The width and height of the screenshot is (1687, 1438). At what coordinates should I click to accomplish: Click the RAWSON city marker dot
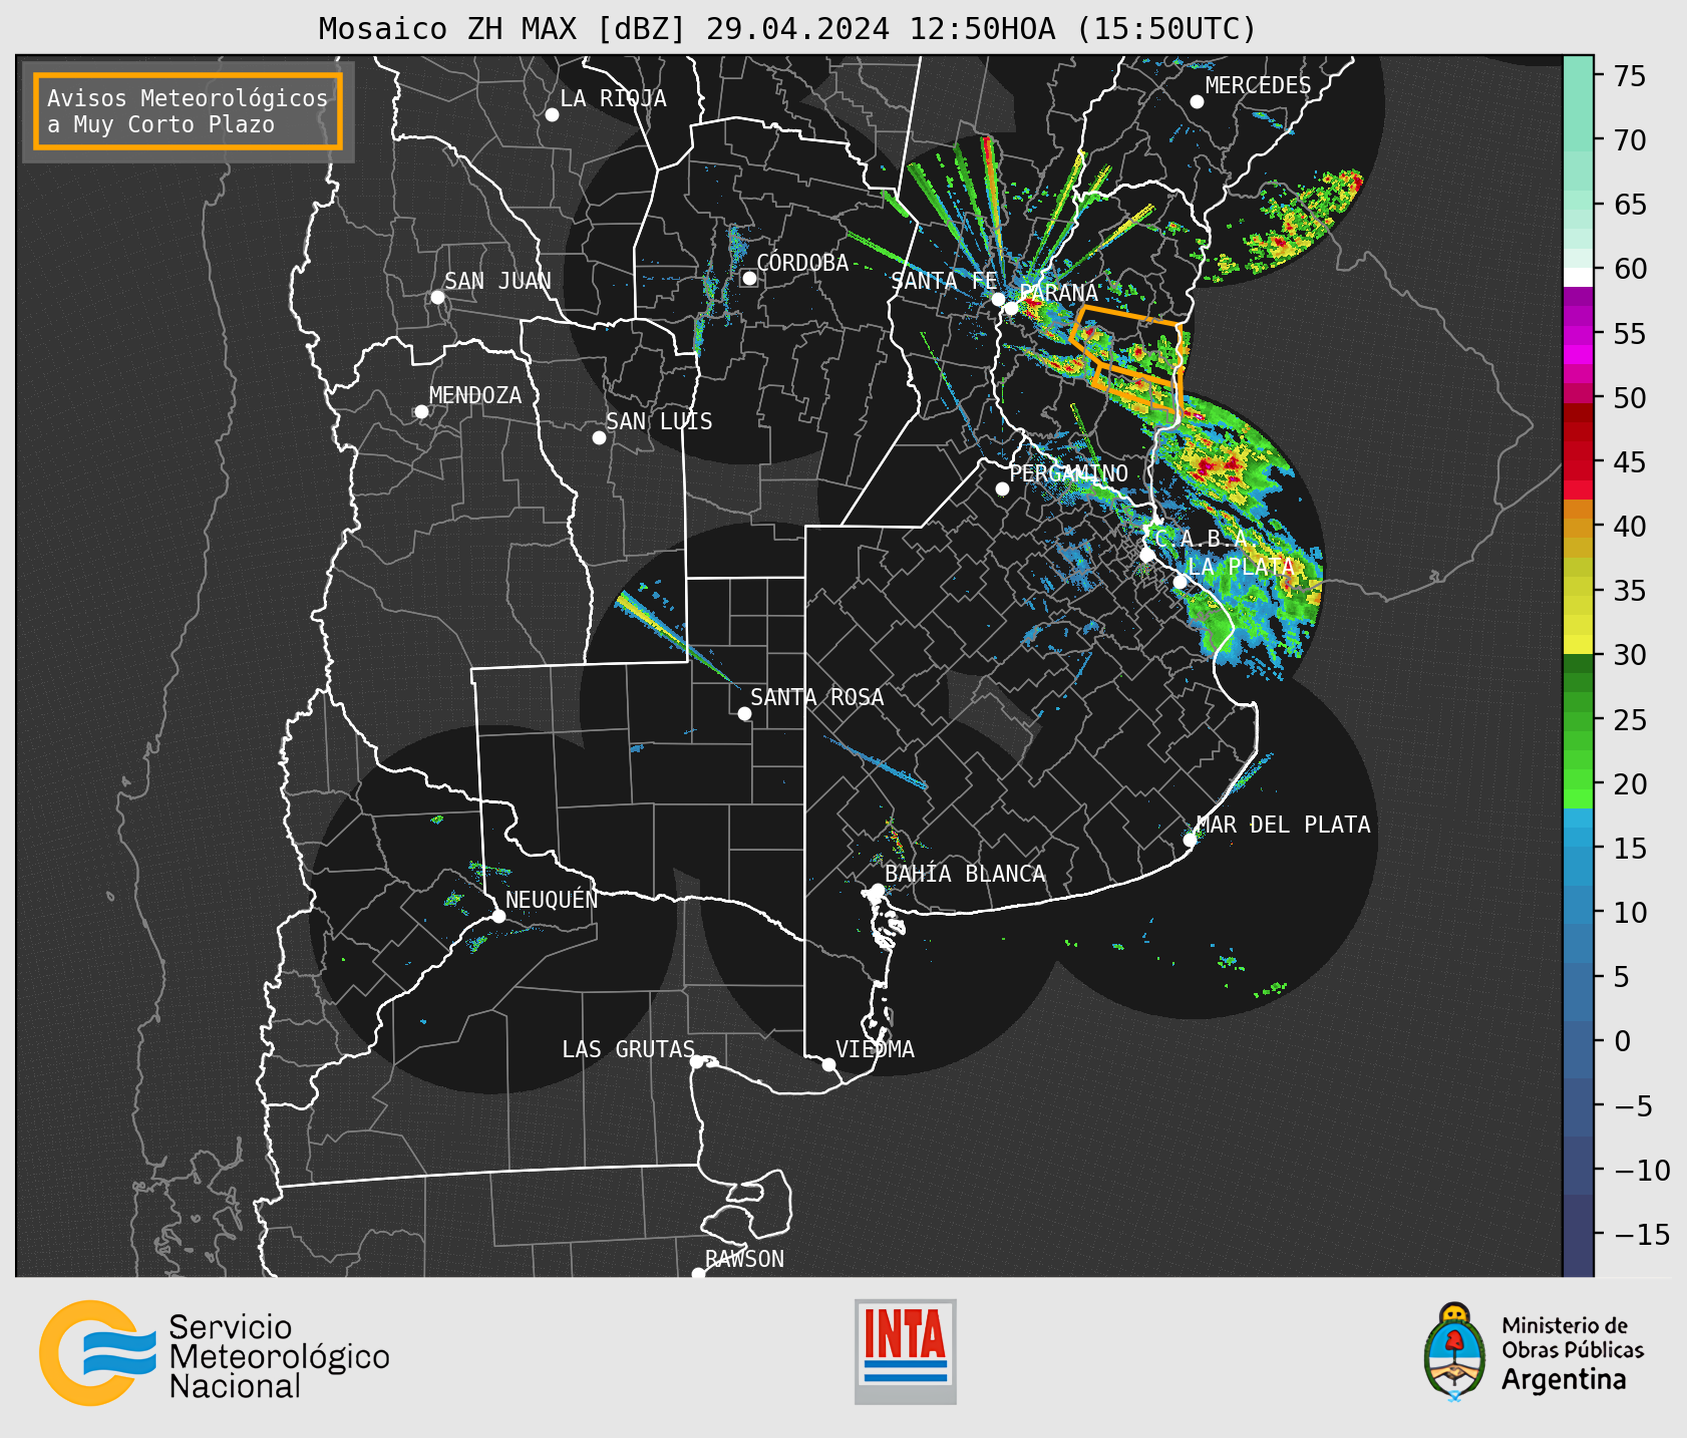point(698,1274)
